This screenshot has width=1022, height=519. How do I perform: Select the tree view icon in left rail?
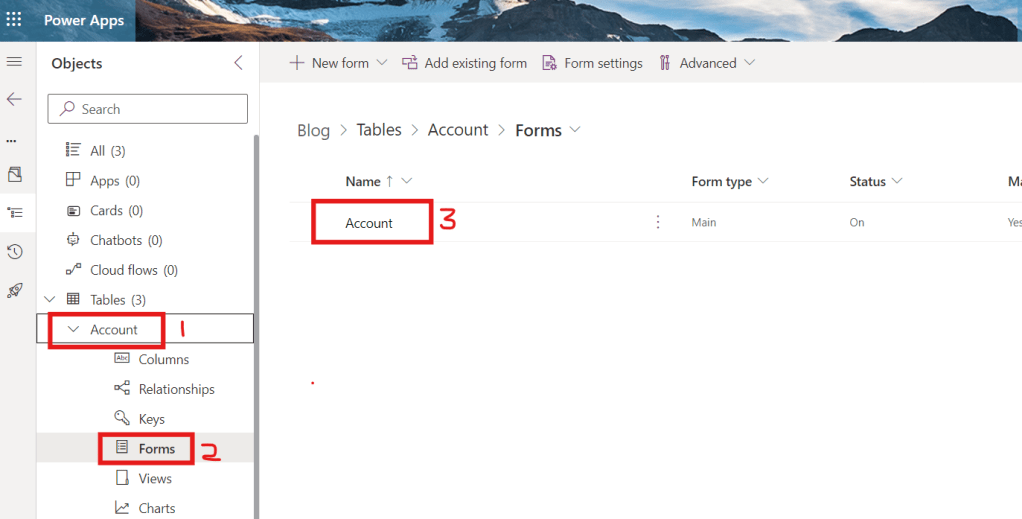(x=14, y=212)
